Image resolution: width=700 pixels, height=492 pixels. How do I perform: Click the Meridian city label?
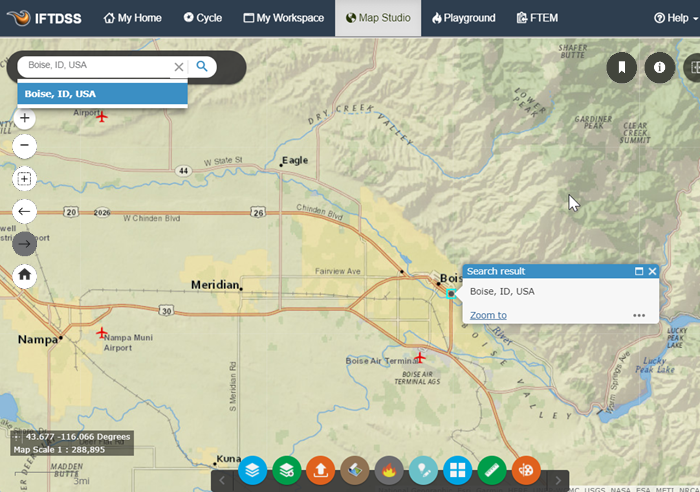pos(215,285)
